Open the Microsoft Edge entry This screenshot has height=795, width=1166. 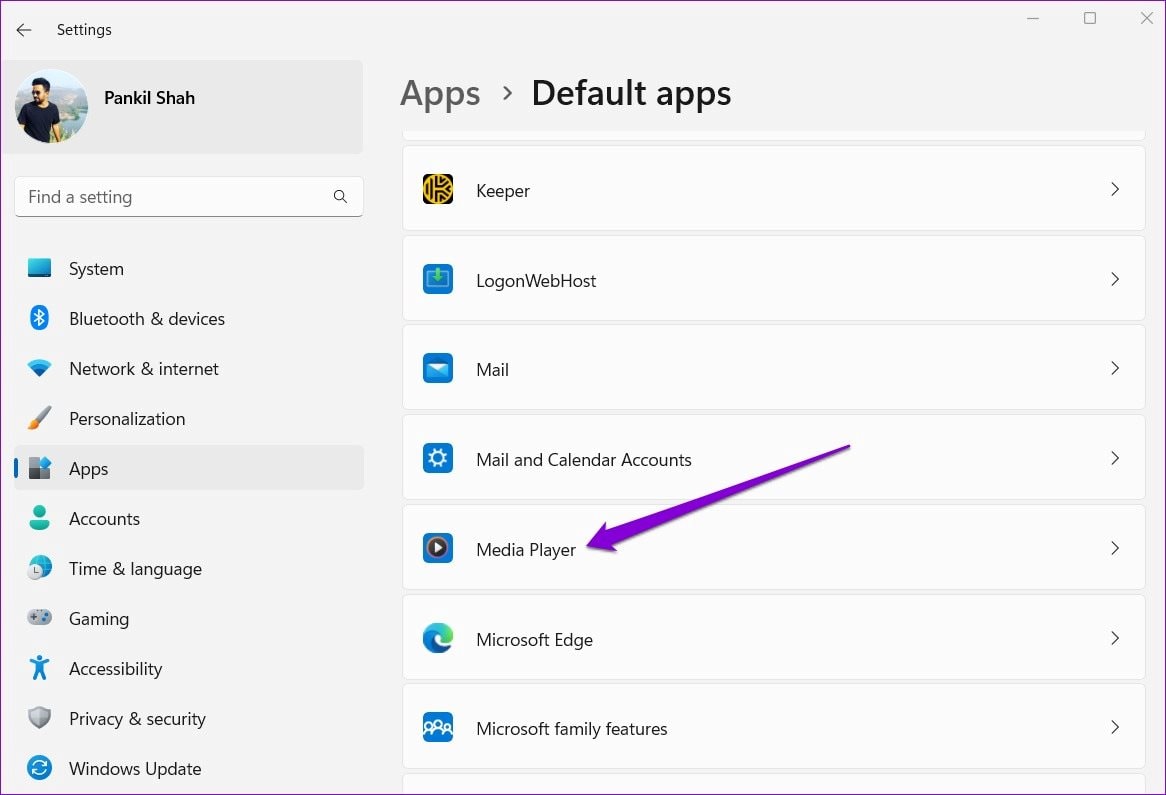coord(773,638)
